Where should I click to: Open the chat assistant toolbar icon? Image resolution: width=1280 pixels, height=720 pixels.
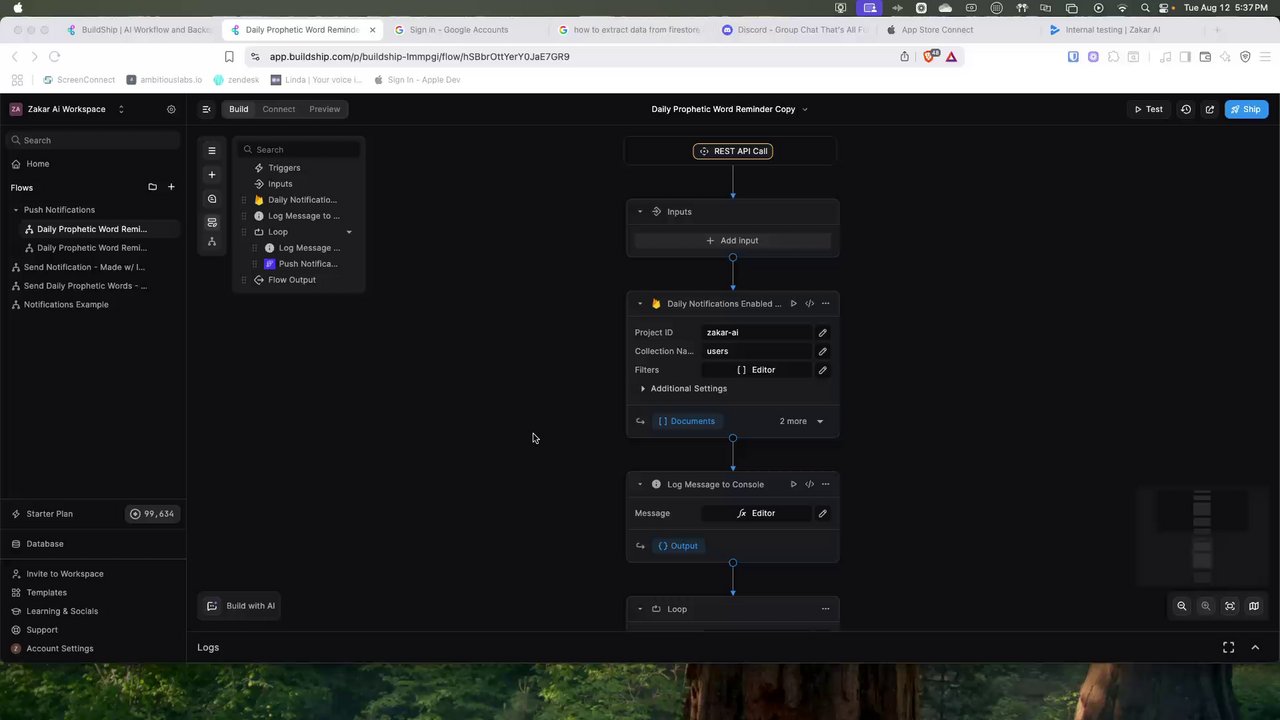[x=212, y=199]
